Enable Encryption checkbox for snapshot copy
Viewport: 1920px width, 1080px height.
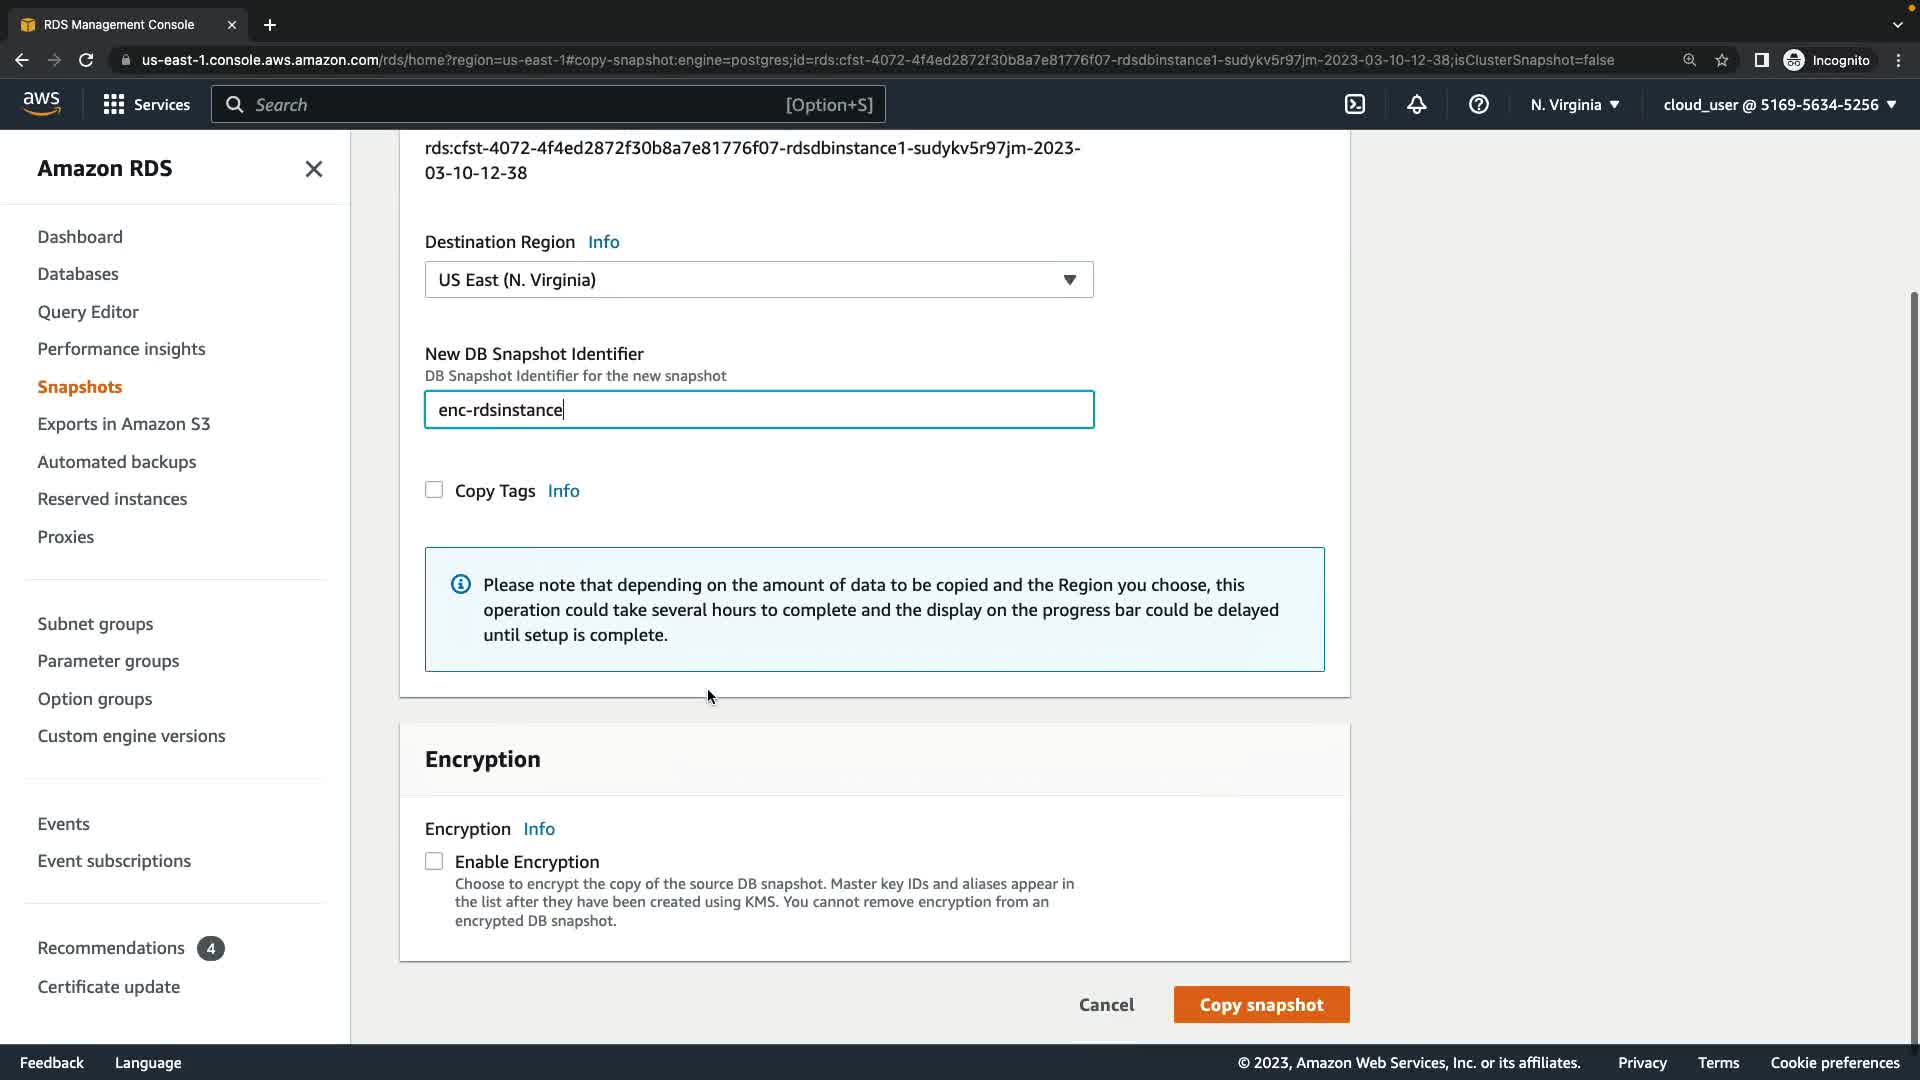click(x=434, y=861)
